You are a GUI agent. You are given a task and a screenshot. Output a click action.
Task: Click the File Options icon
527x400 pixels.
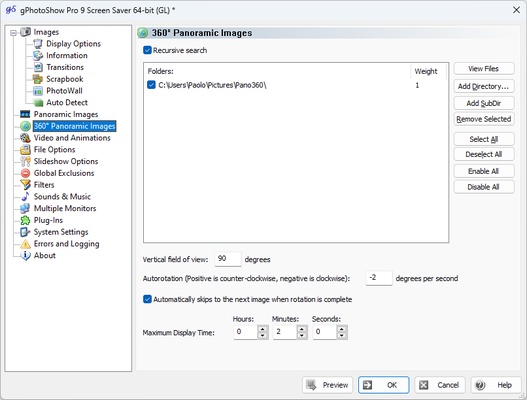25,150
